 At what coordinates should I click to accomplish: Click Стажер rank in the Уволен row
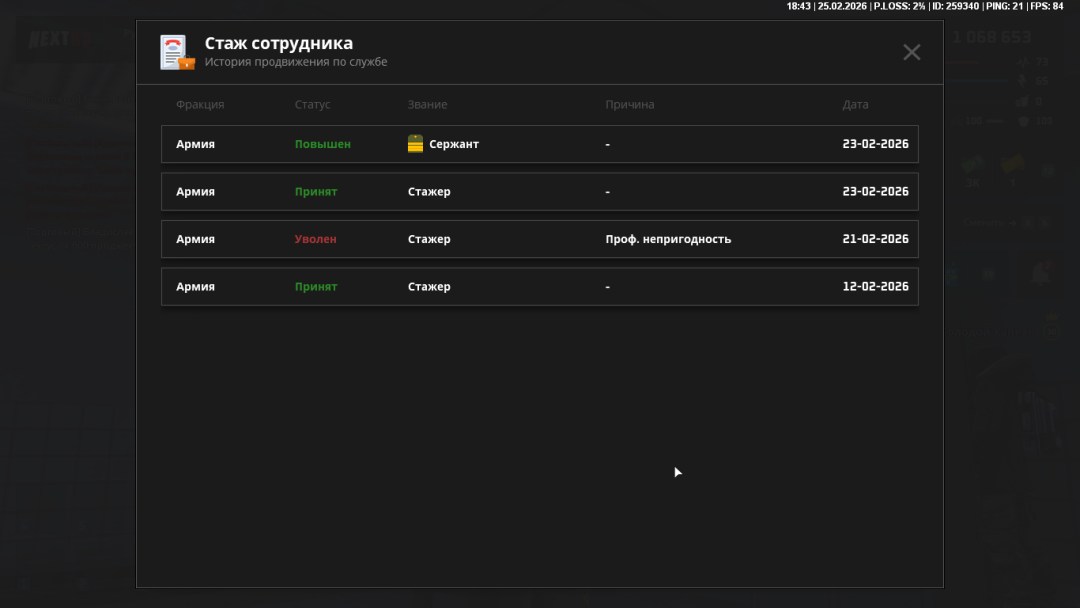pyautogui.click(x=429, y=239)
